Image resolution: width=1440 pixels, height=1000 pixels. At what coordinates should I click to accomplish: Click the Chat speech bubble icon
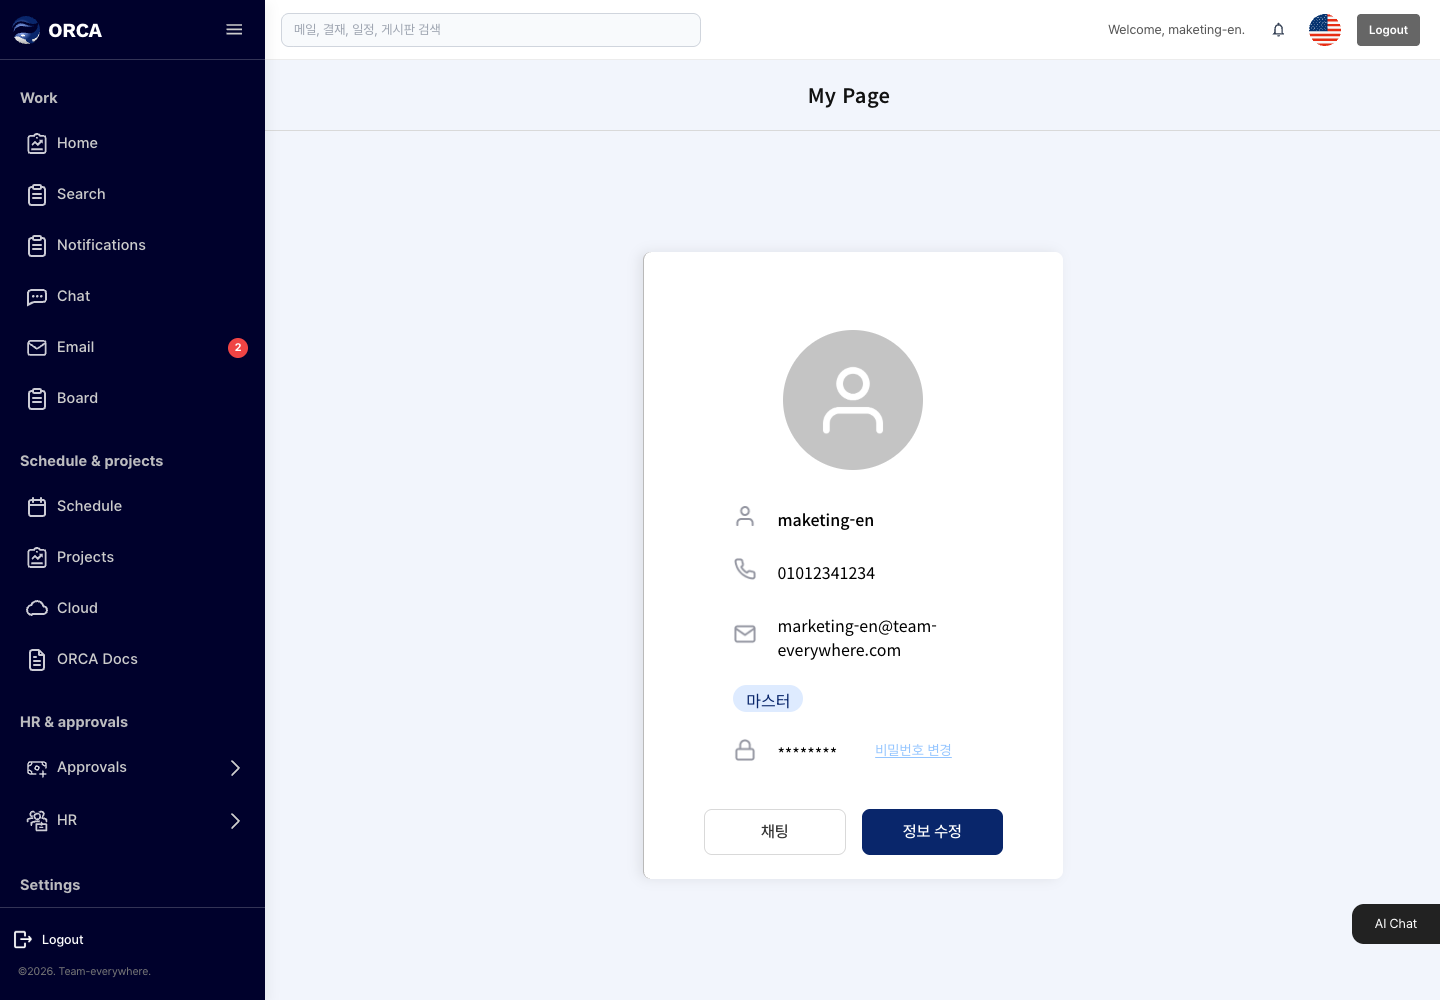coord(37,297)
